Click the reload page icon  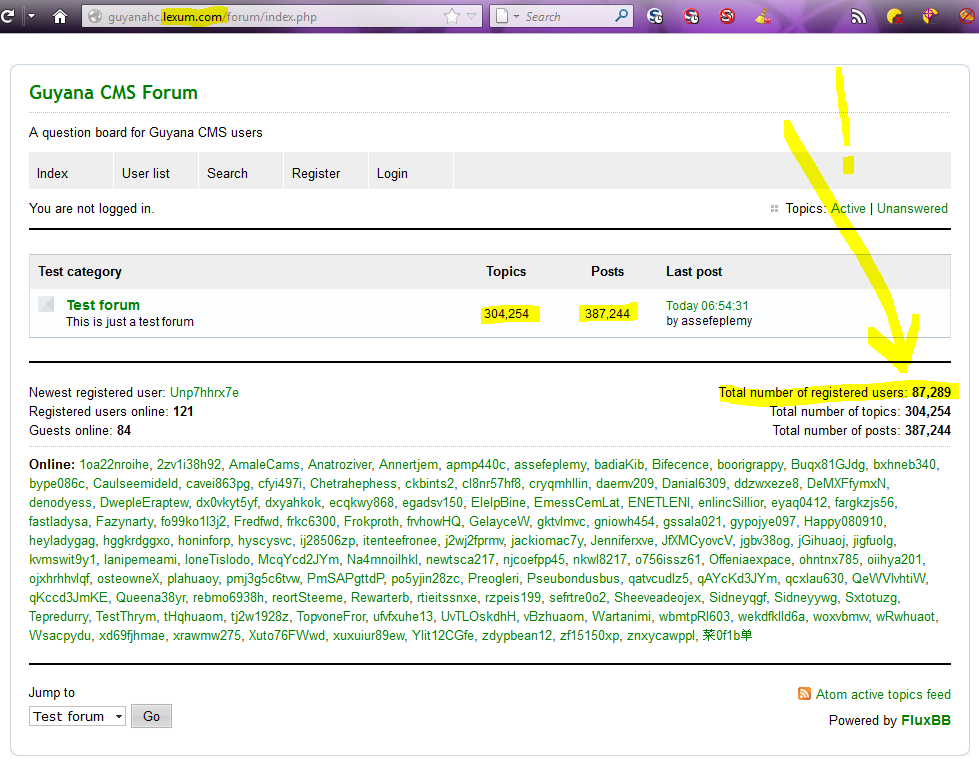pos(9,16)
